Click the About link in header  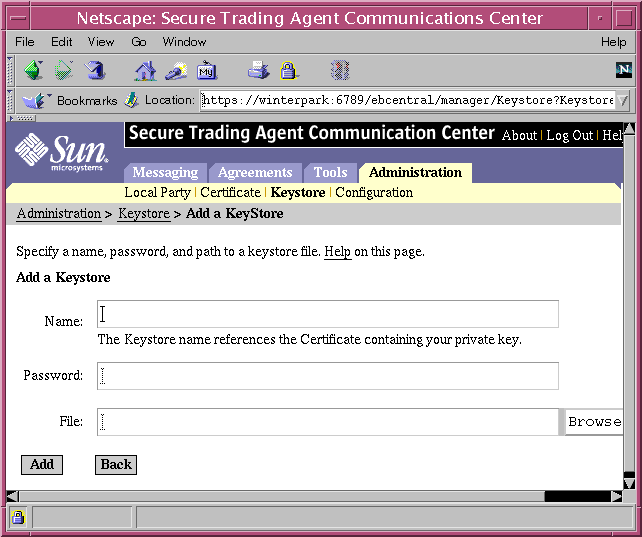(519, 135)
